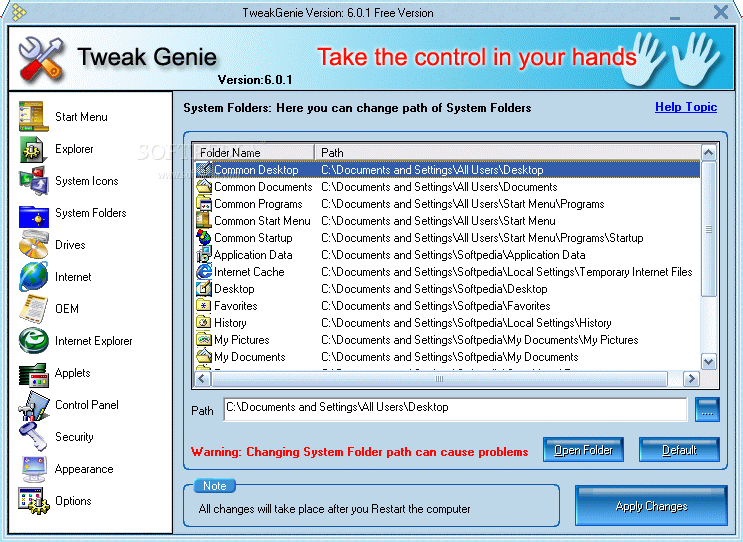Select the Application Data folder name
743x542 pixels.
[x=253, y=255]
